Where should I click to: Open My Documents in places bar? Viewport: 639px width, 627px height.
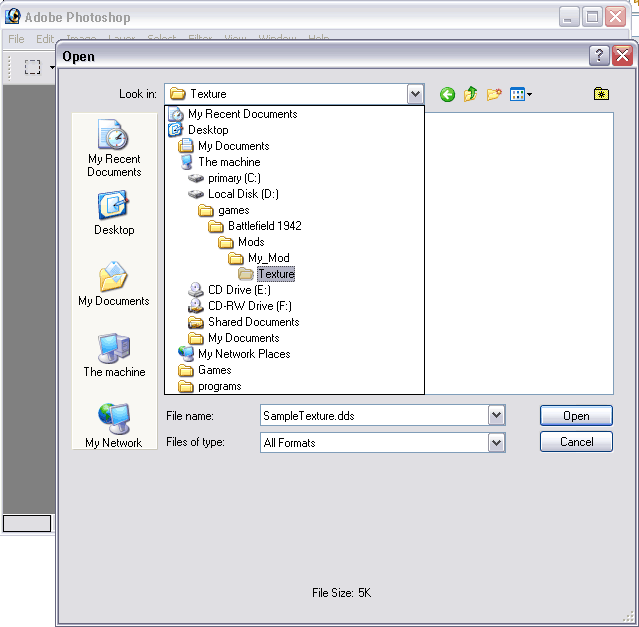(114, 284)
